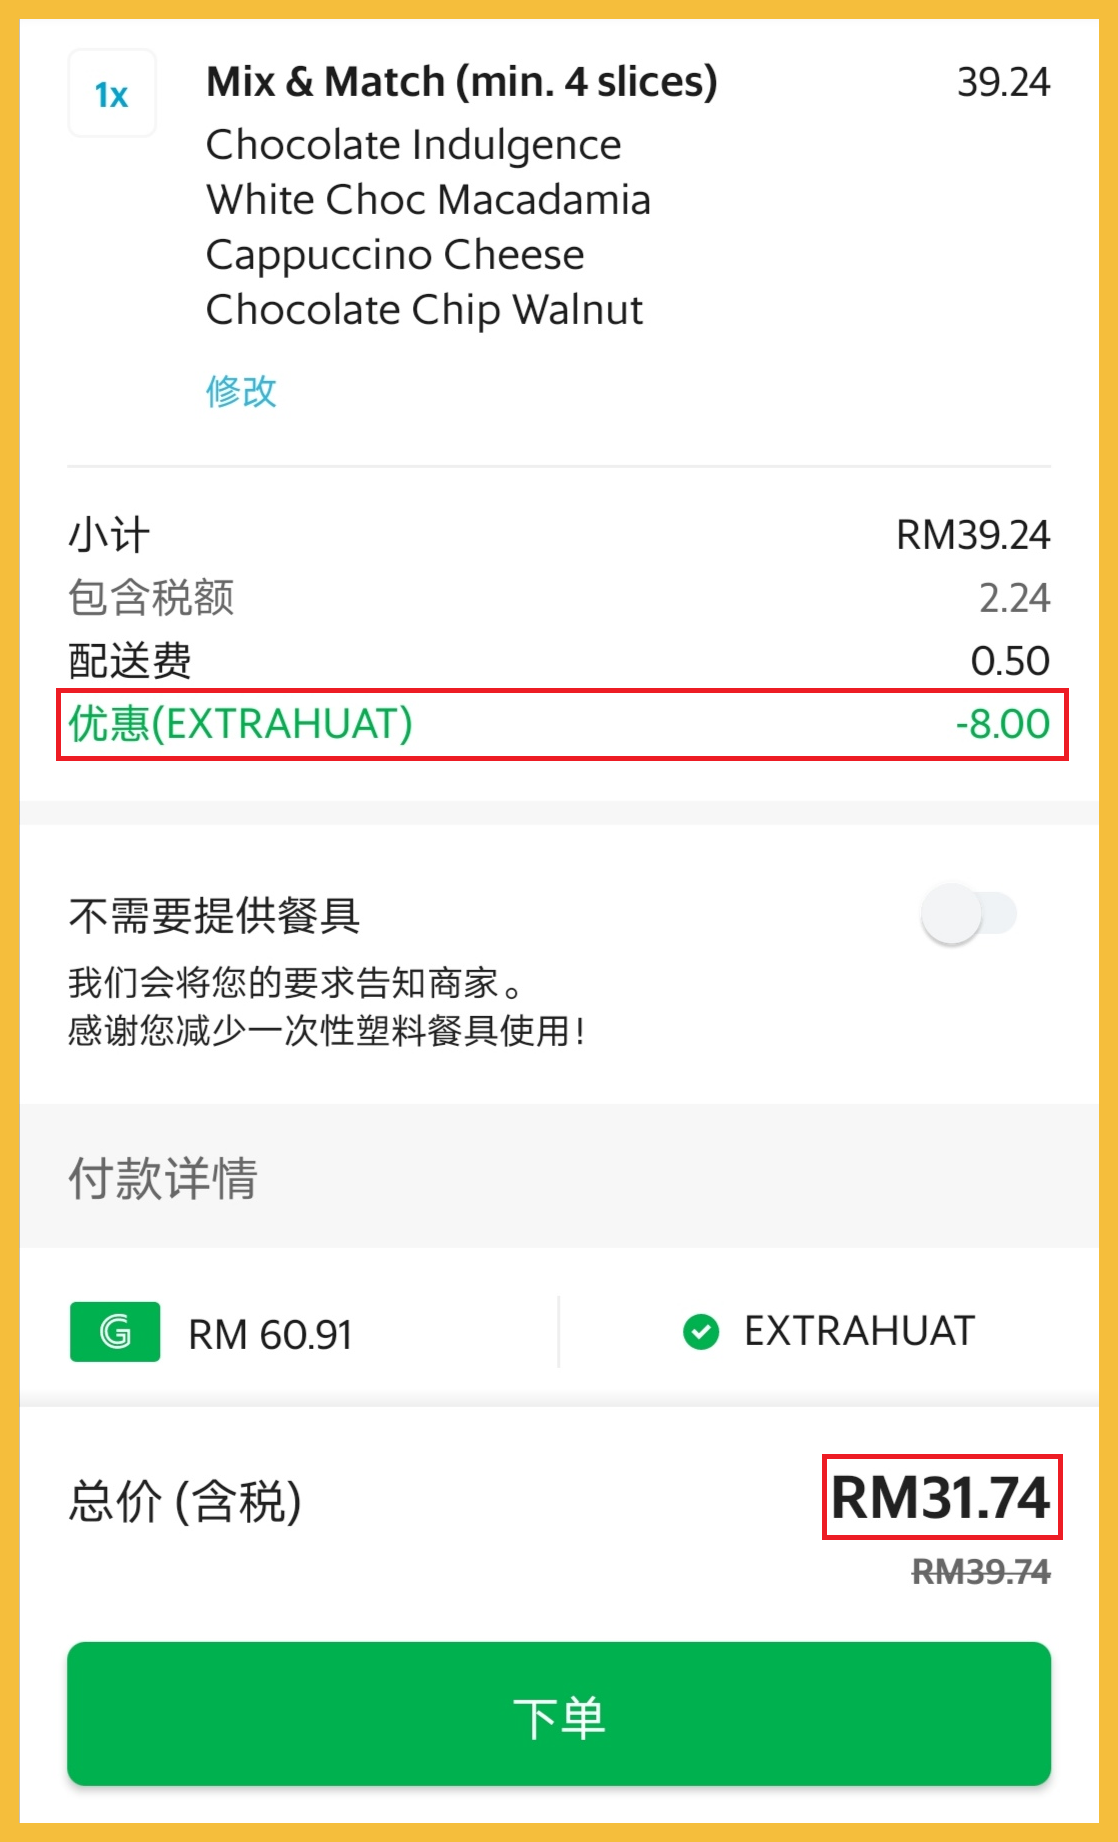Tap the Mix & Match item title
Viewport: 1118px width, 1842px height.
tap(461, 82)
